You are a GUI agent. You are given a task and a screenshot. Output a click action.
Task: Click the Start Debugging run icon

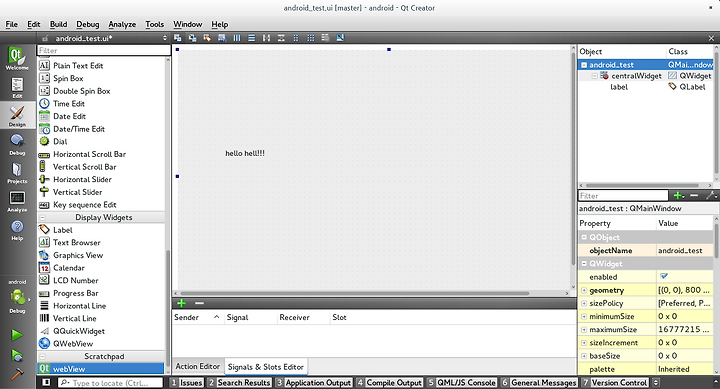[17, 355]
